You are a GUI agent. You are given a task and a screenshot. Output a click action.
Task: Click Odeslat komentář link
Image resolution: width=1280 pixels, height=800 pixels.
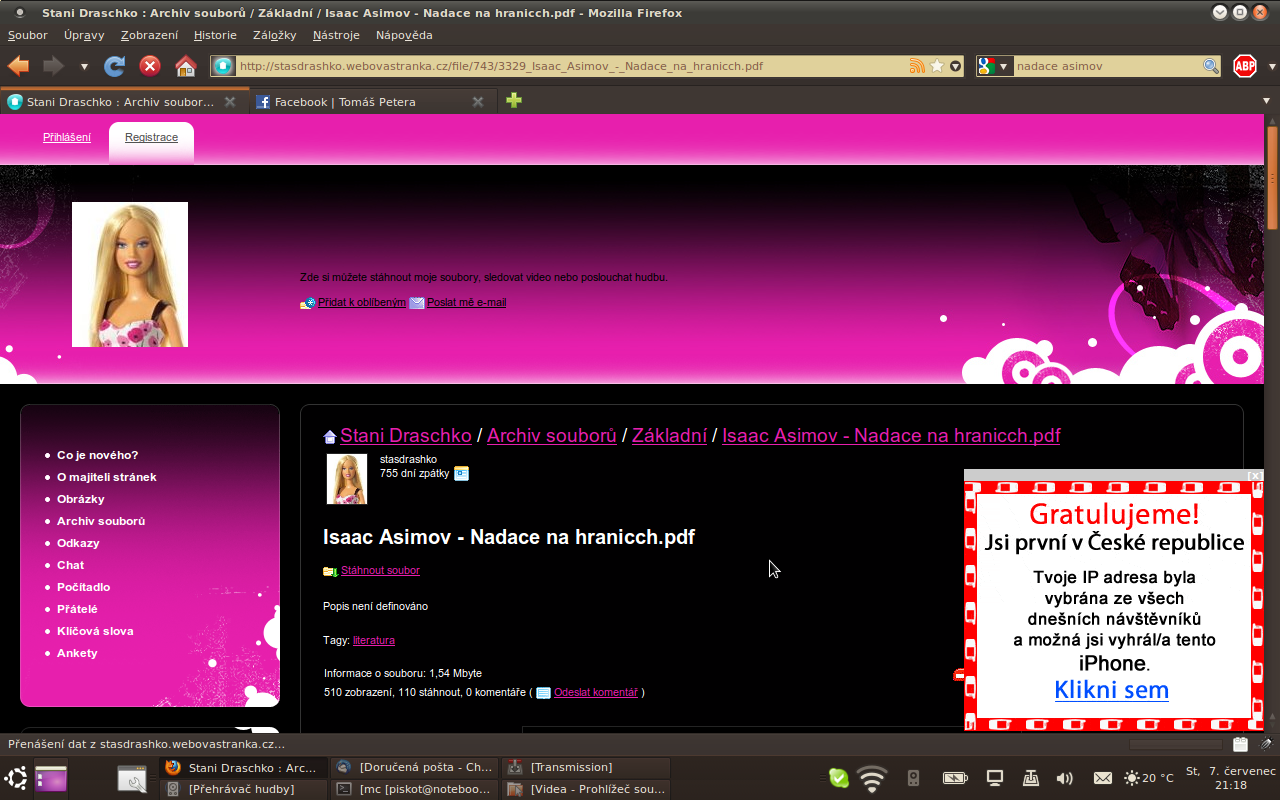click(x=596, y=692)
